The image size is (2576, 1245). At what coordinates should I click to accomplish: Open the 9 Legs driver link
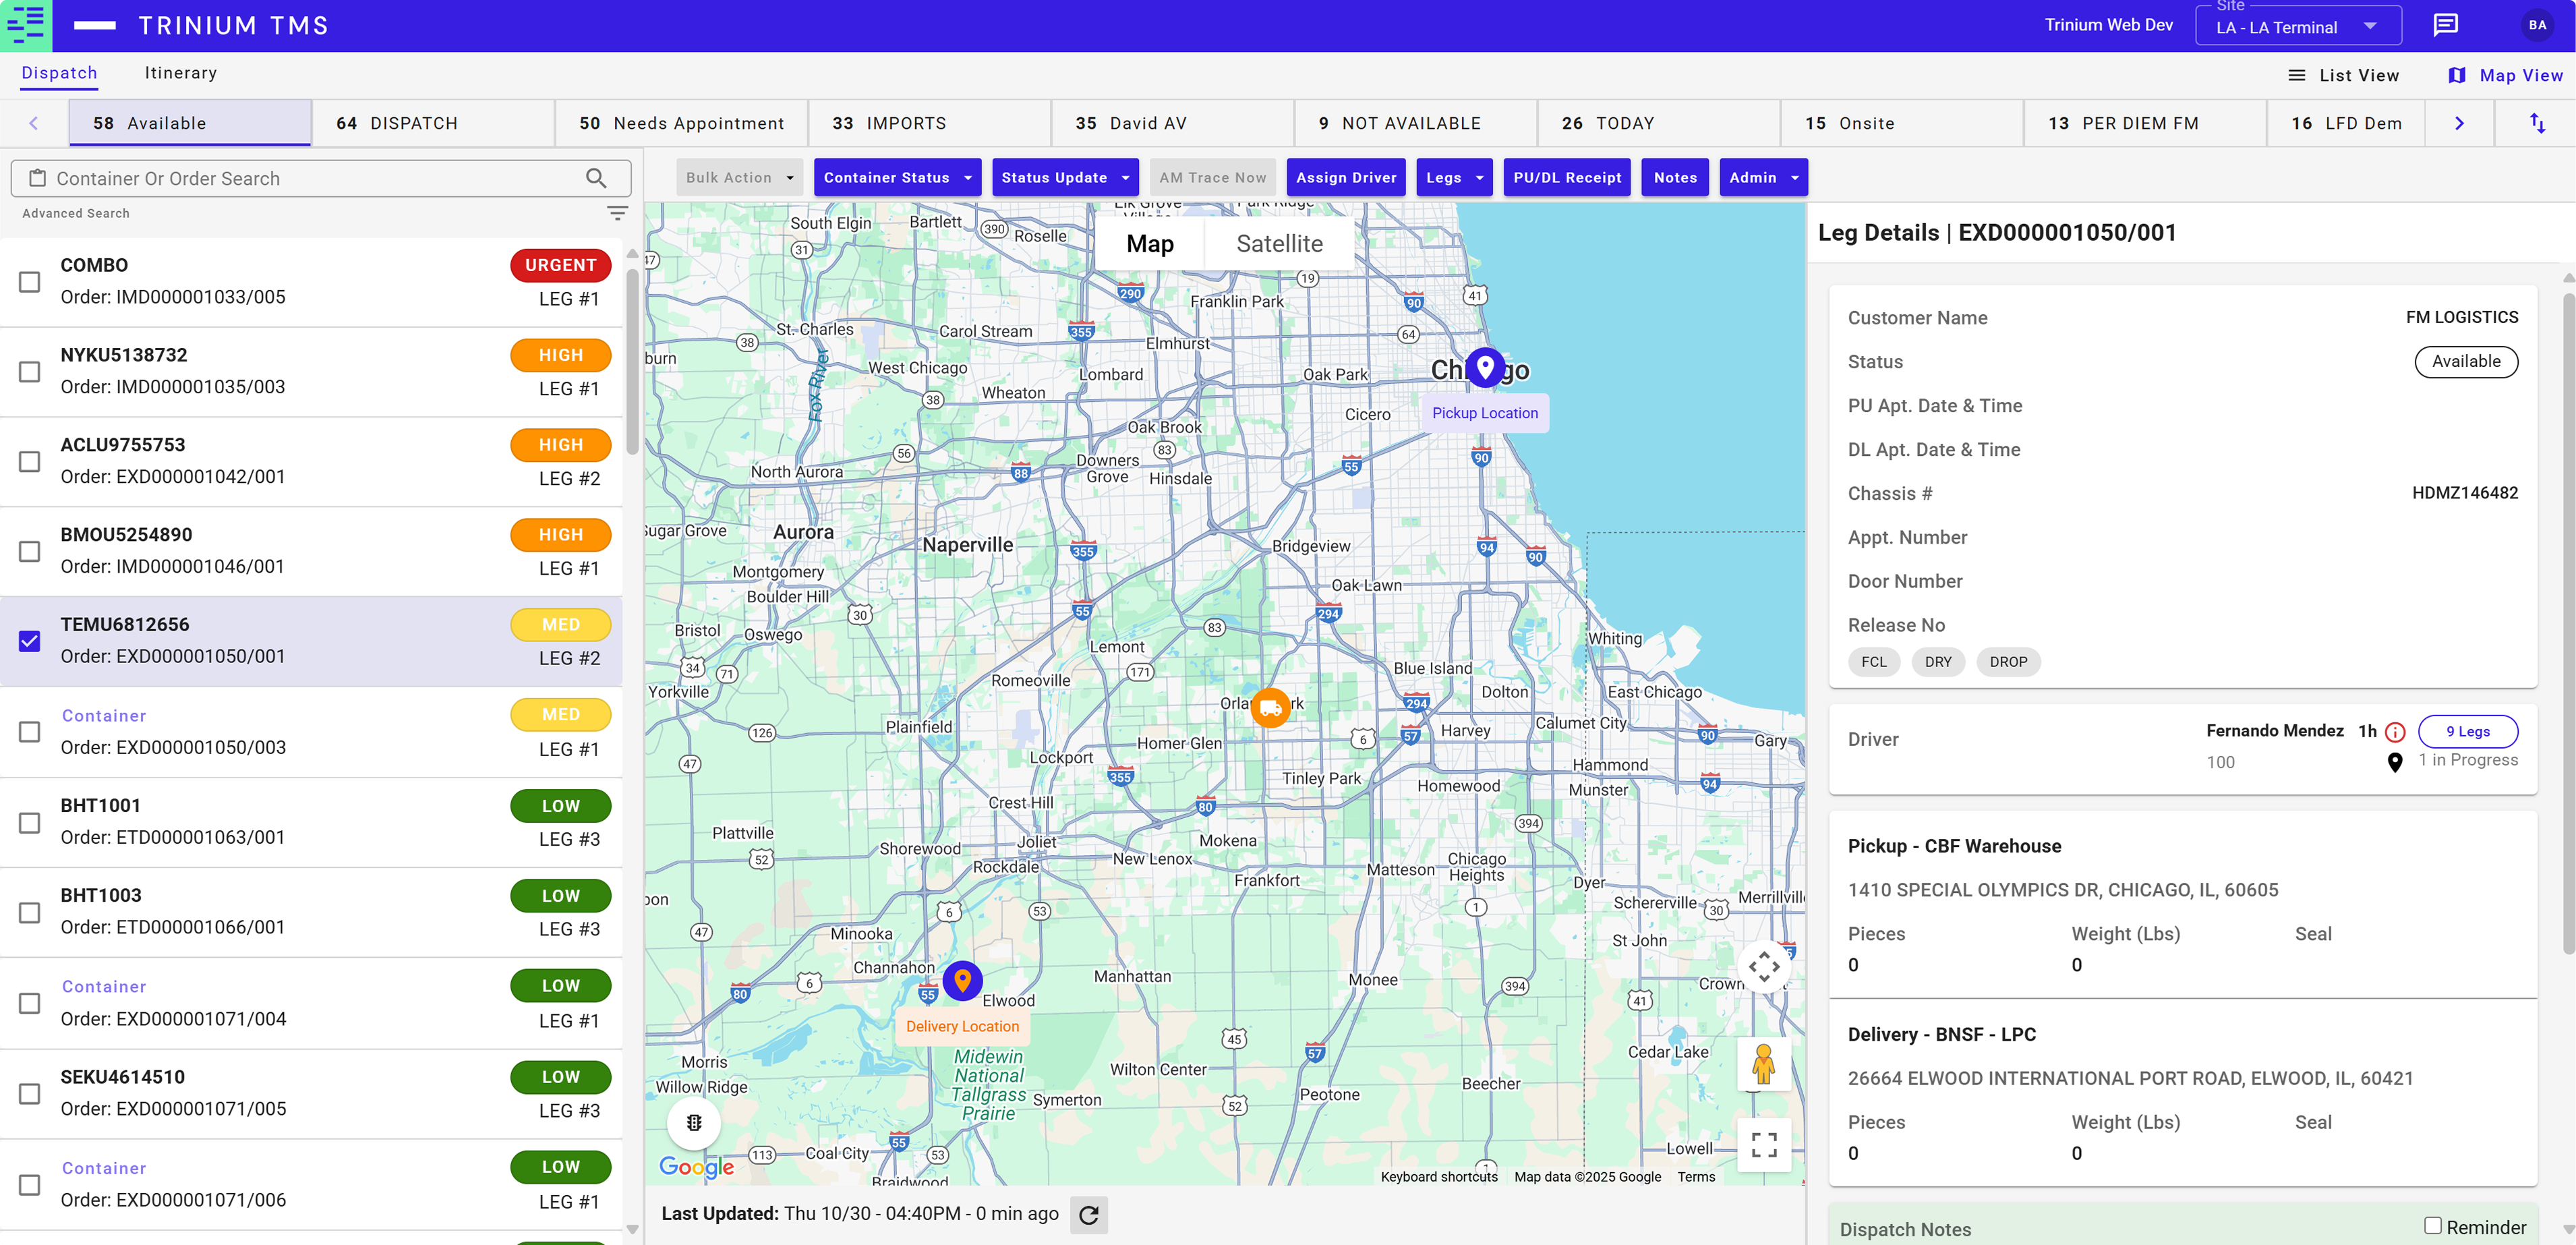click(2467, 731)
